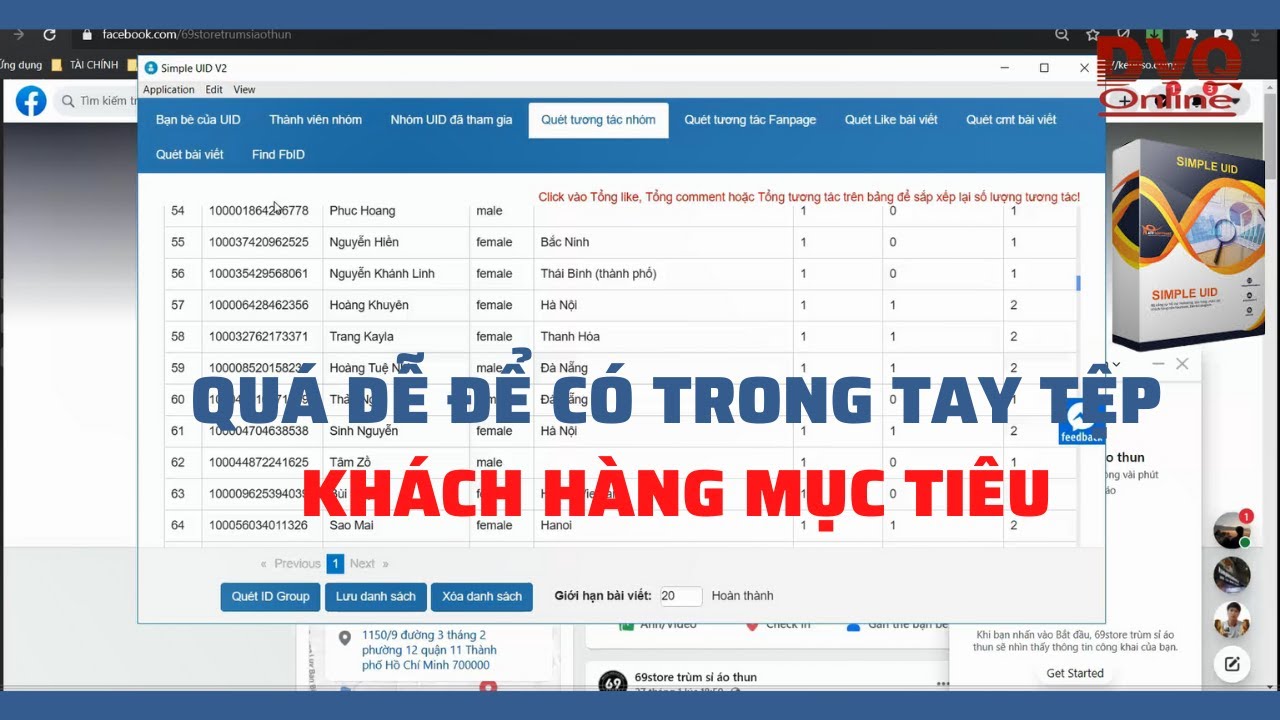The width and height of the screenshot is (1280, 720).
Task: Click the browser address bar URL
Action: pyautogui.click(x=197, y=34)
